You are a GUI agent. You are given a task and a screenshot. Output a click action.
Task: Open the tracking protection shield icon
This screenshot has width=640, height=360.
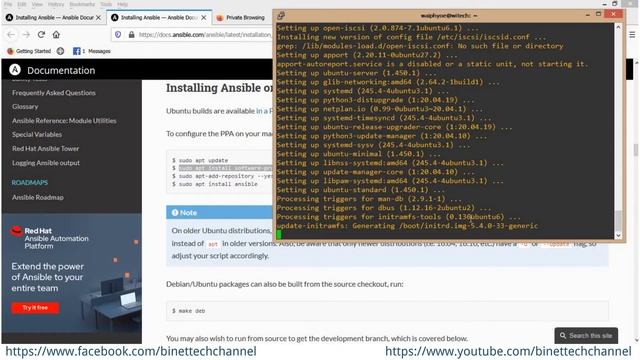(118, 35)
